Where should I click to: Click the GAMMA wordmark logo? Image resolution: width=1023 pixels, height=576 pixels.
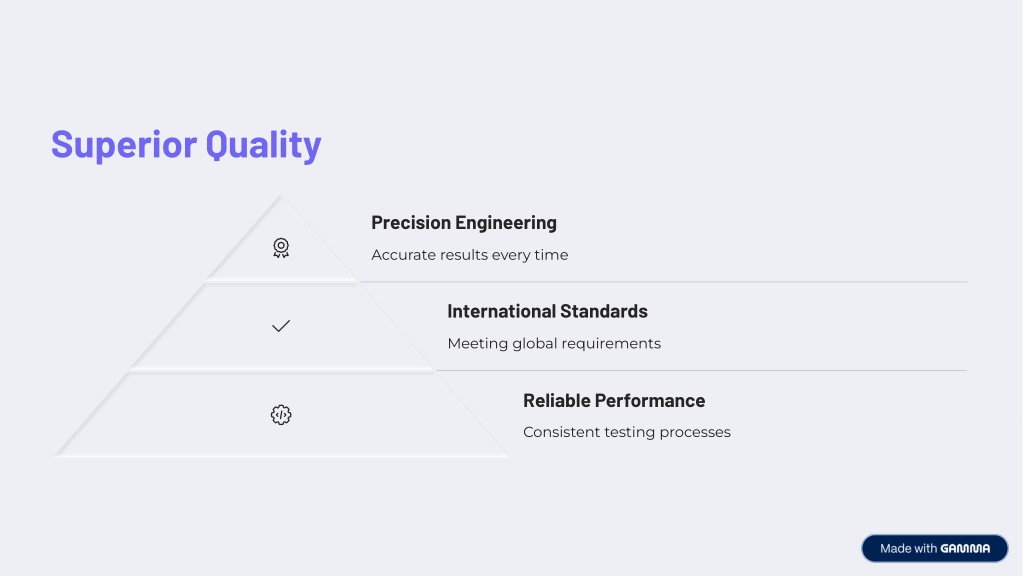[x=965, y=549]
